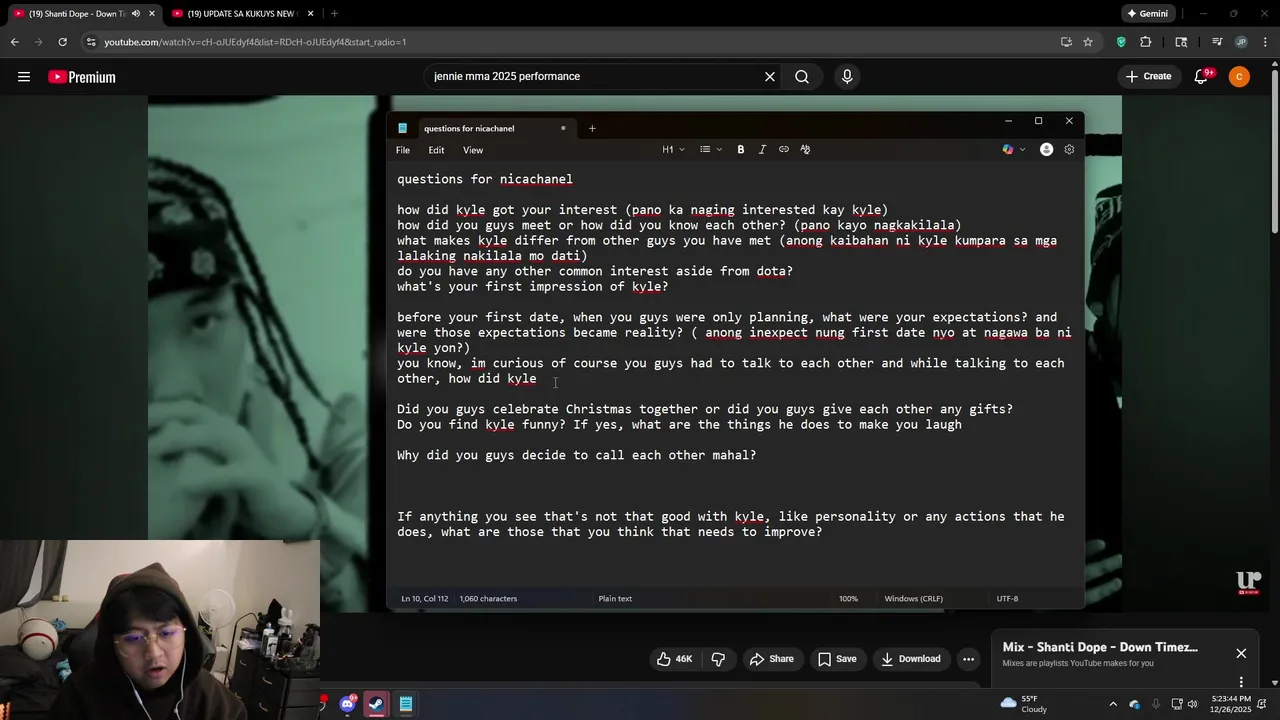Open Discord from the taskbar
The image size is (1280, 720).
pos(347,704)
